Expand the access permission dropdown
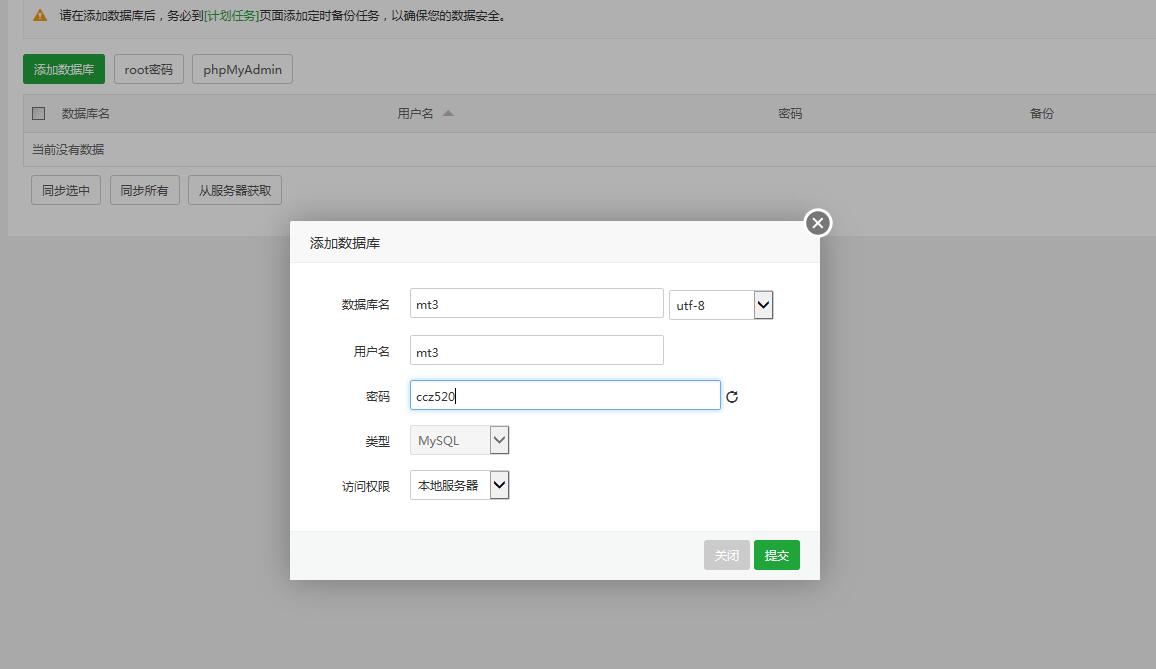The image size is (1156, 669). point(459,485)
